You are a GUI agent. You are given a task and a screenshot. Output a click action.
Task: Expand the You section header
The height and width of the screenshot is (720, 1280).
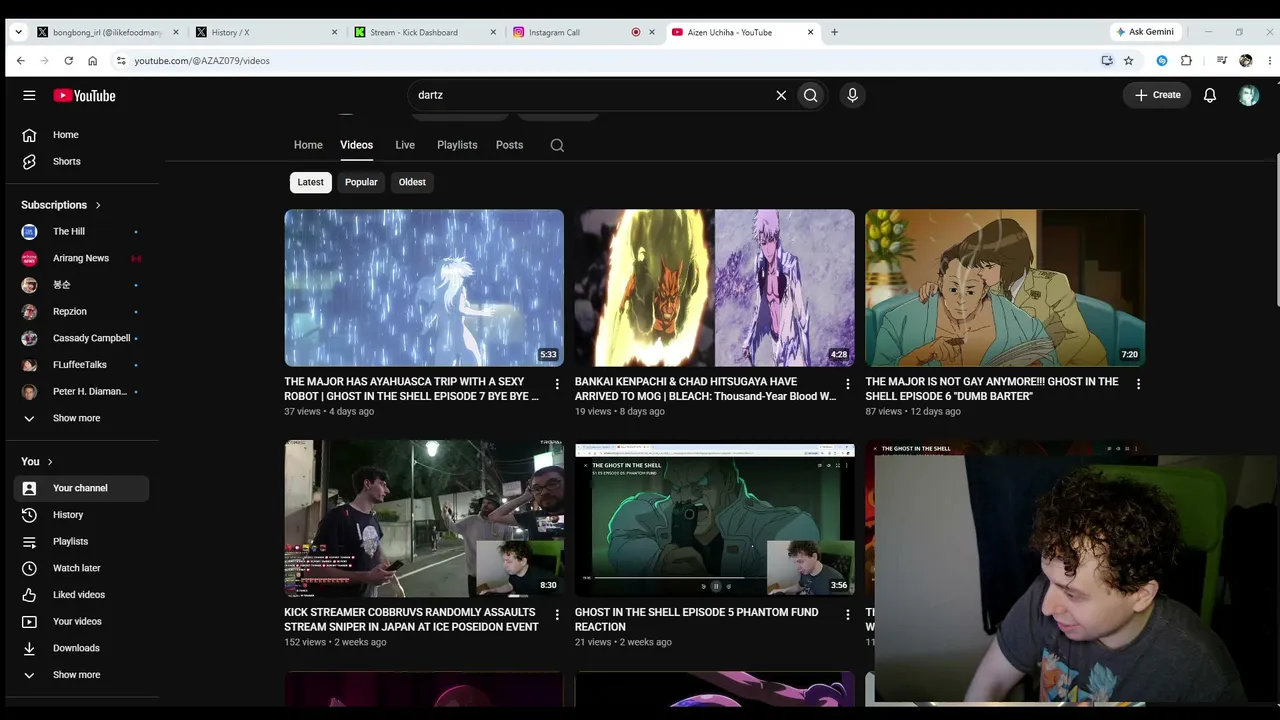pyautogui.click(x=37, y=462)
